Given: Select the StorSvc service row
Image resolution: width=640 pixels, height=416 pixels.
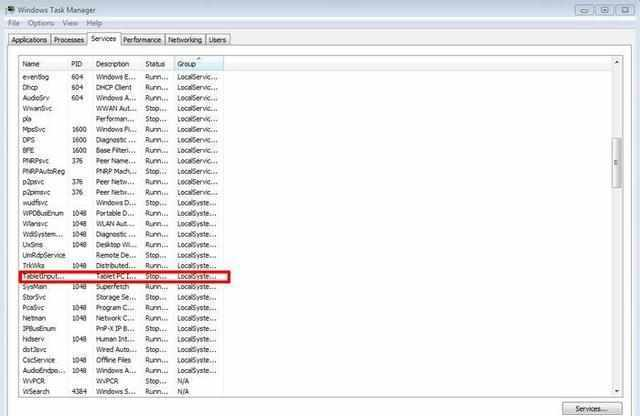Looking at the screenshot, I should tap(121, 297).
